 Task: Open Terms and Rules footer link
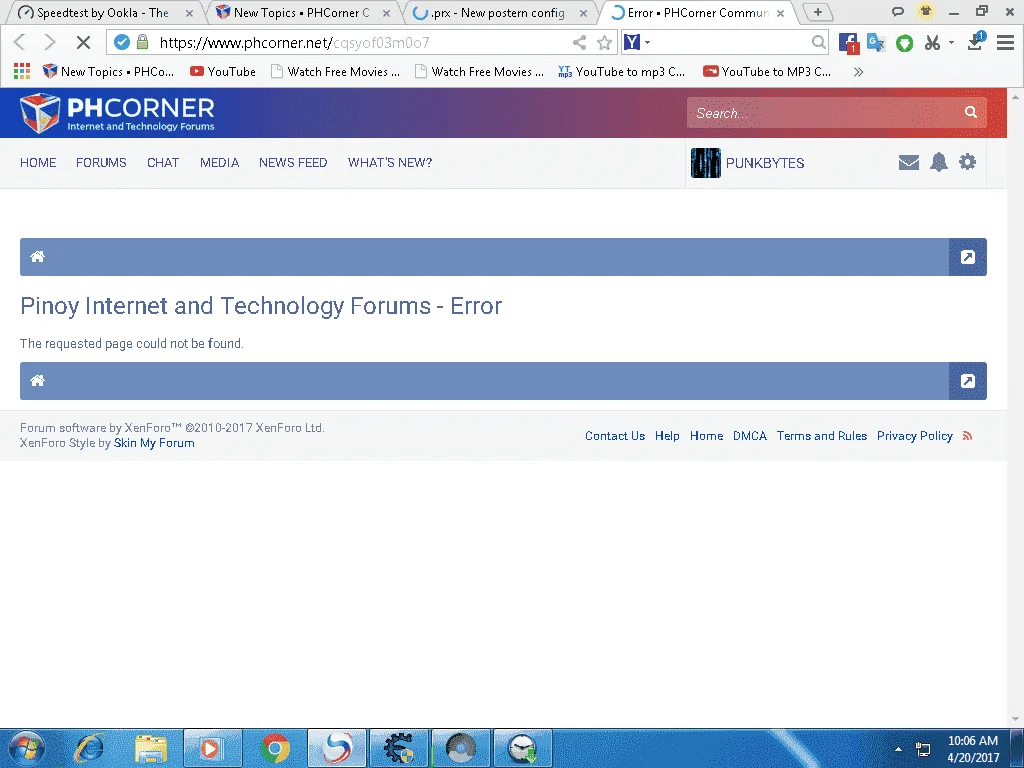pyautogui.click(x=822, y=436)
